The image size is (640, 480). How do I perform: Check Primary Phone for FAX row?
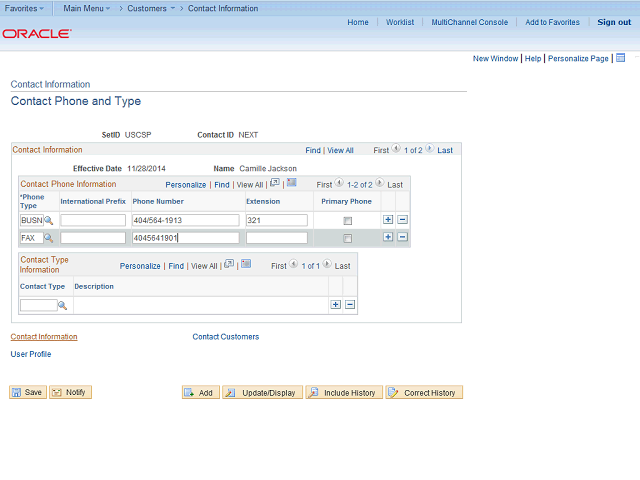click(x=347, y=238)
